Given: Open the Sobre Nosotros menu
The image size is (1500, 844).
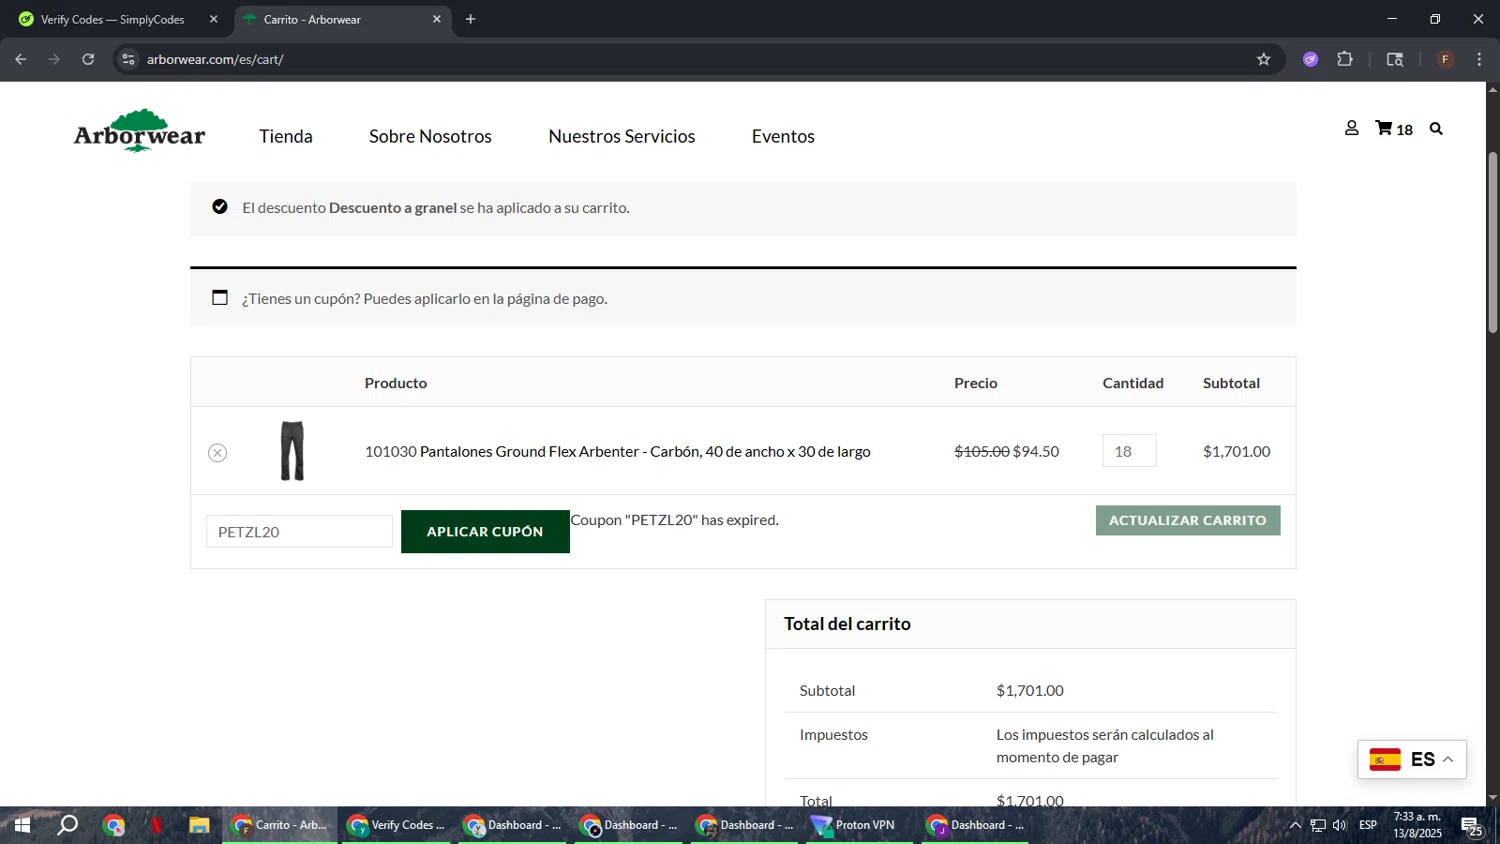Looking at the screenshot, I should point(430,136).
